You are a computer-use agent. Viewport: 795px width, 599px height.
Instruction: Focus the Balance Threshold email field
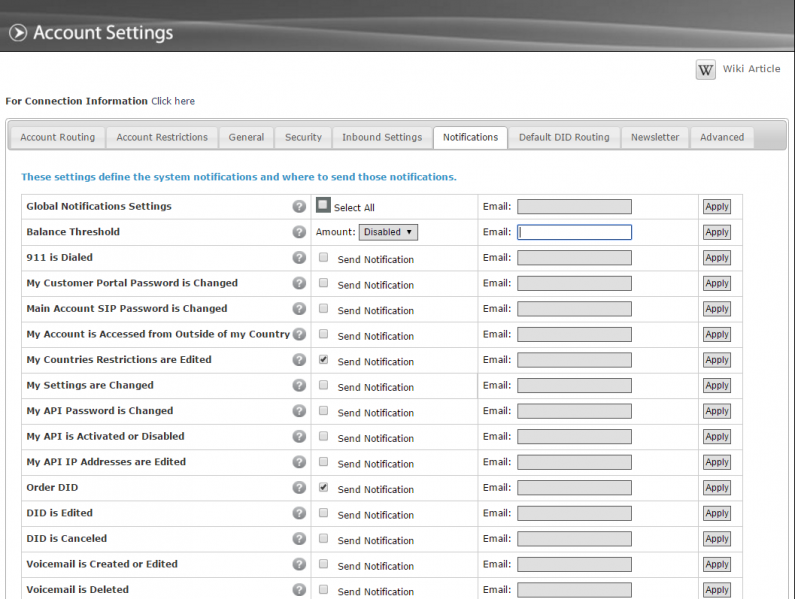pyautogui.click(x=574, y=232)
